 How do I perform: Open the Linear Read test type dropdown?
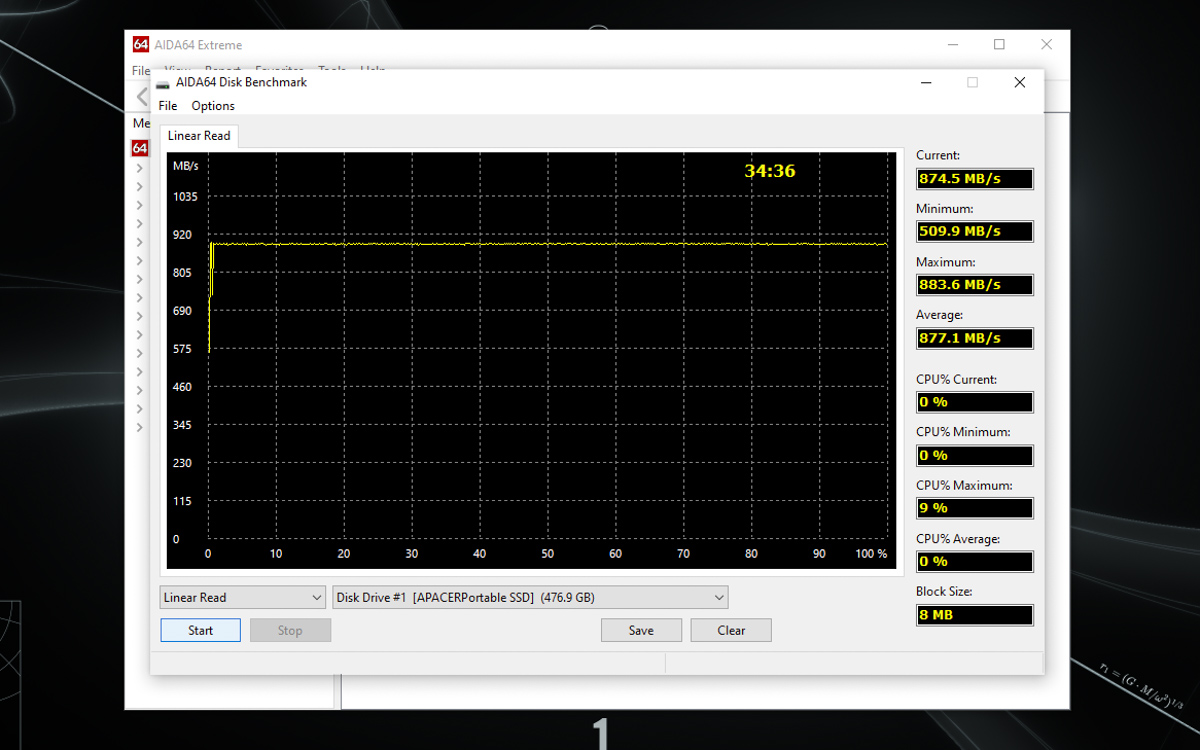click(x=243, y=597)
